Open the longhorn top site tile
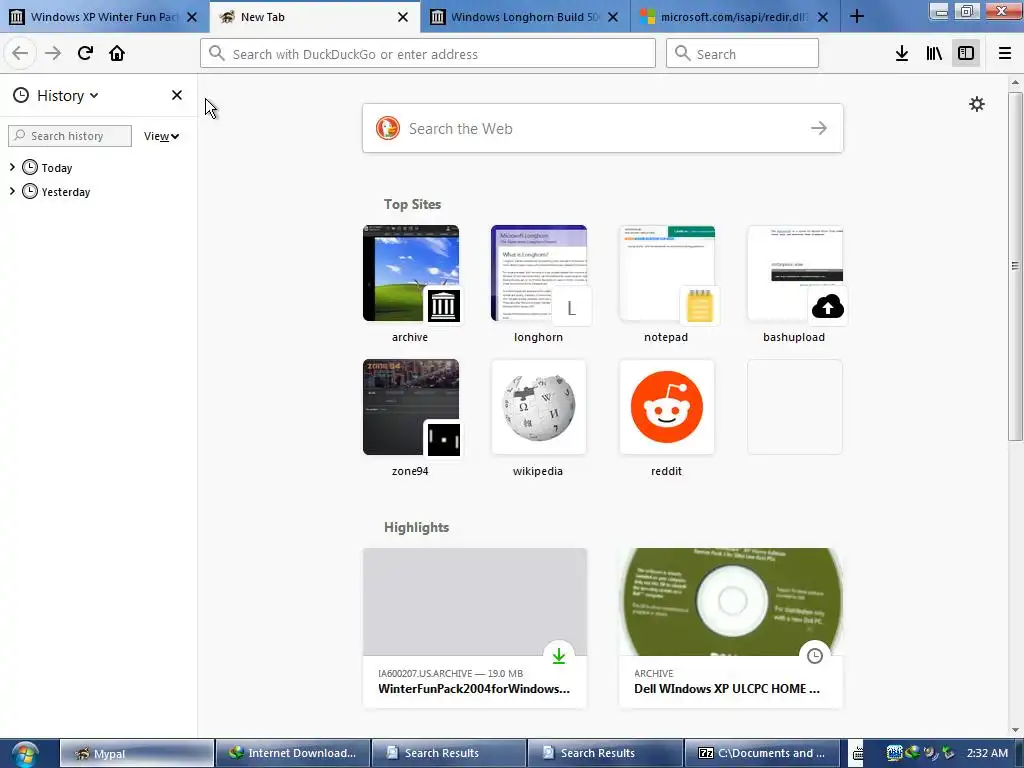This screenshot has height=768, width=1024. point(539,273)
